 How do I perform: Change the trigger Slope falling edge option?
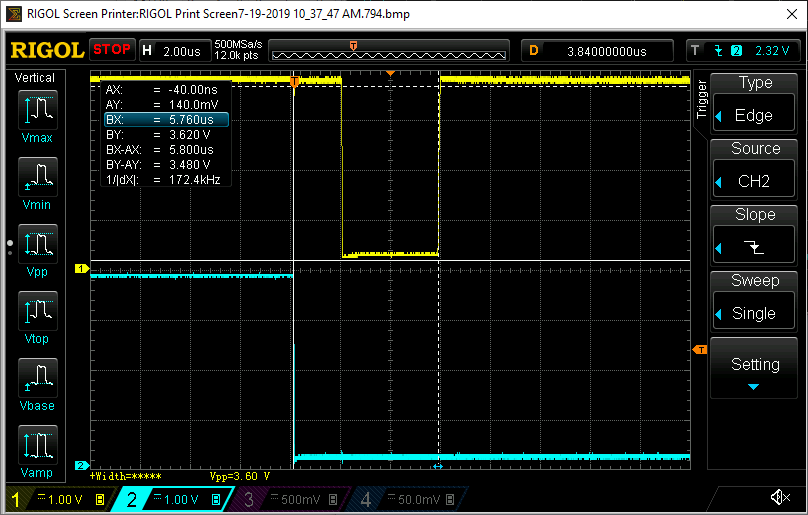click(754, 236)
